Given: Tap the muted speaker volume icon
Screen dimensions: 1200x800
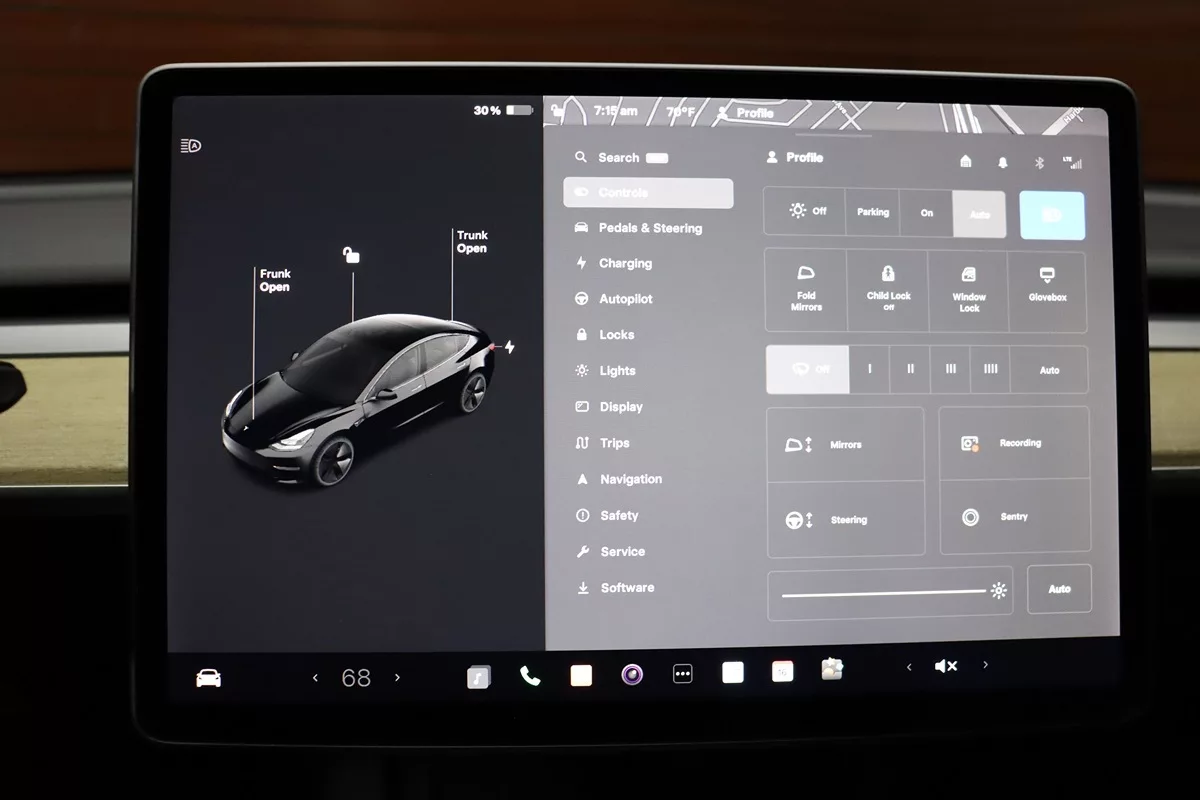Looking at the screenshot, I should (x=946, y=666).
